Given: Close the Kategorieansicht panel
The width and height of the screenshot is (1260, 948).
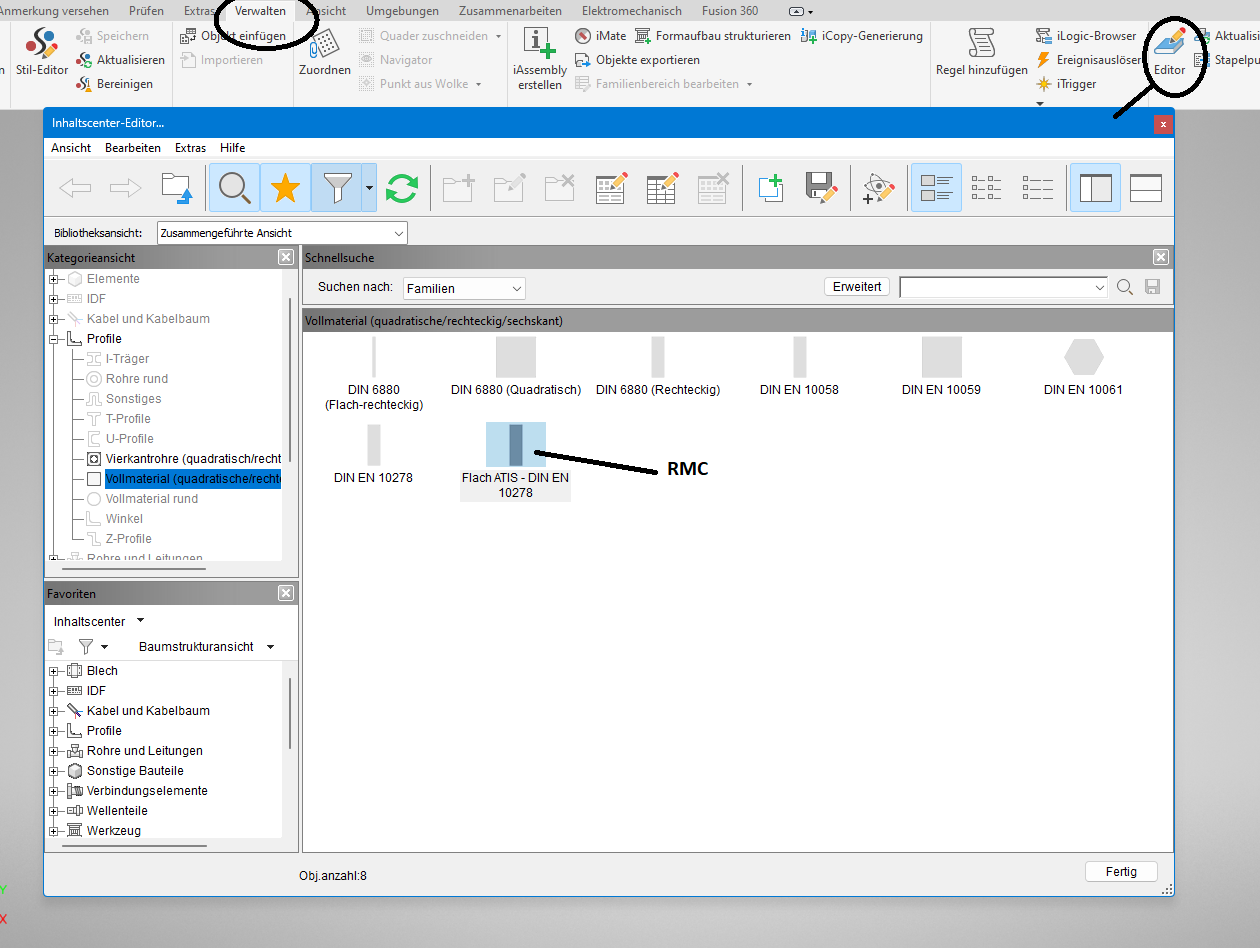Looking at the screenshot, I should click(286, 258).
